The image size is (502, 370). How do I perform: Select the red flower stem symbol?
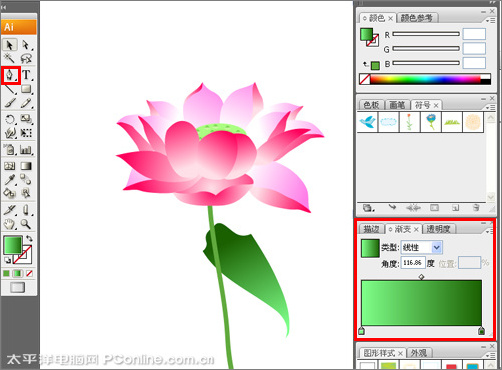point(410,122)
